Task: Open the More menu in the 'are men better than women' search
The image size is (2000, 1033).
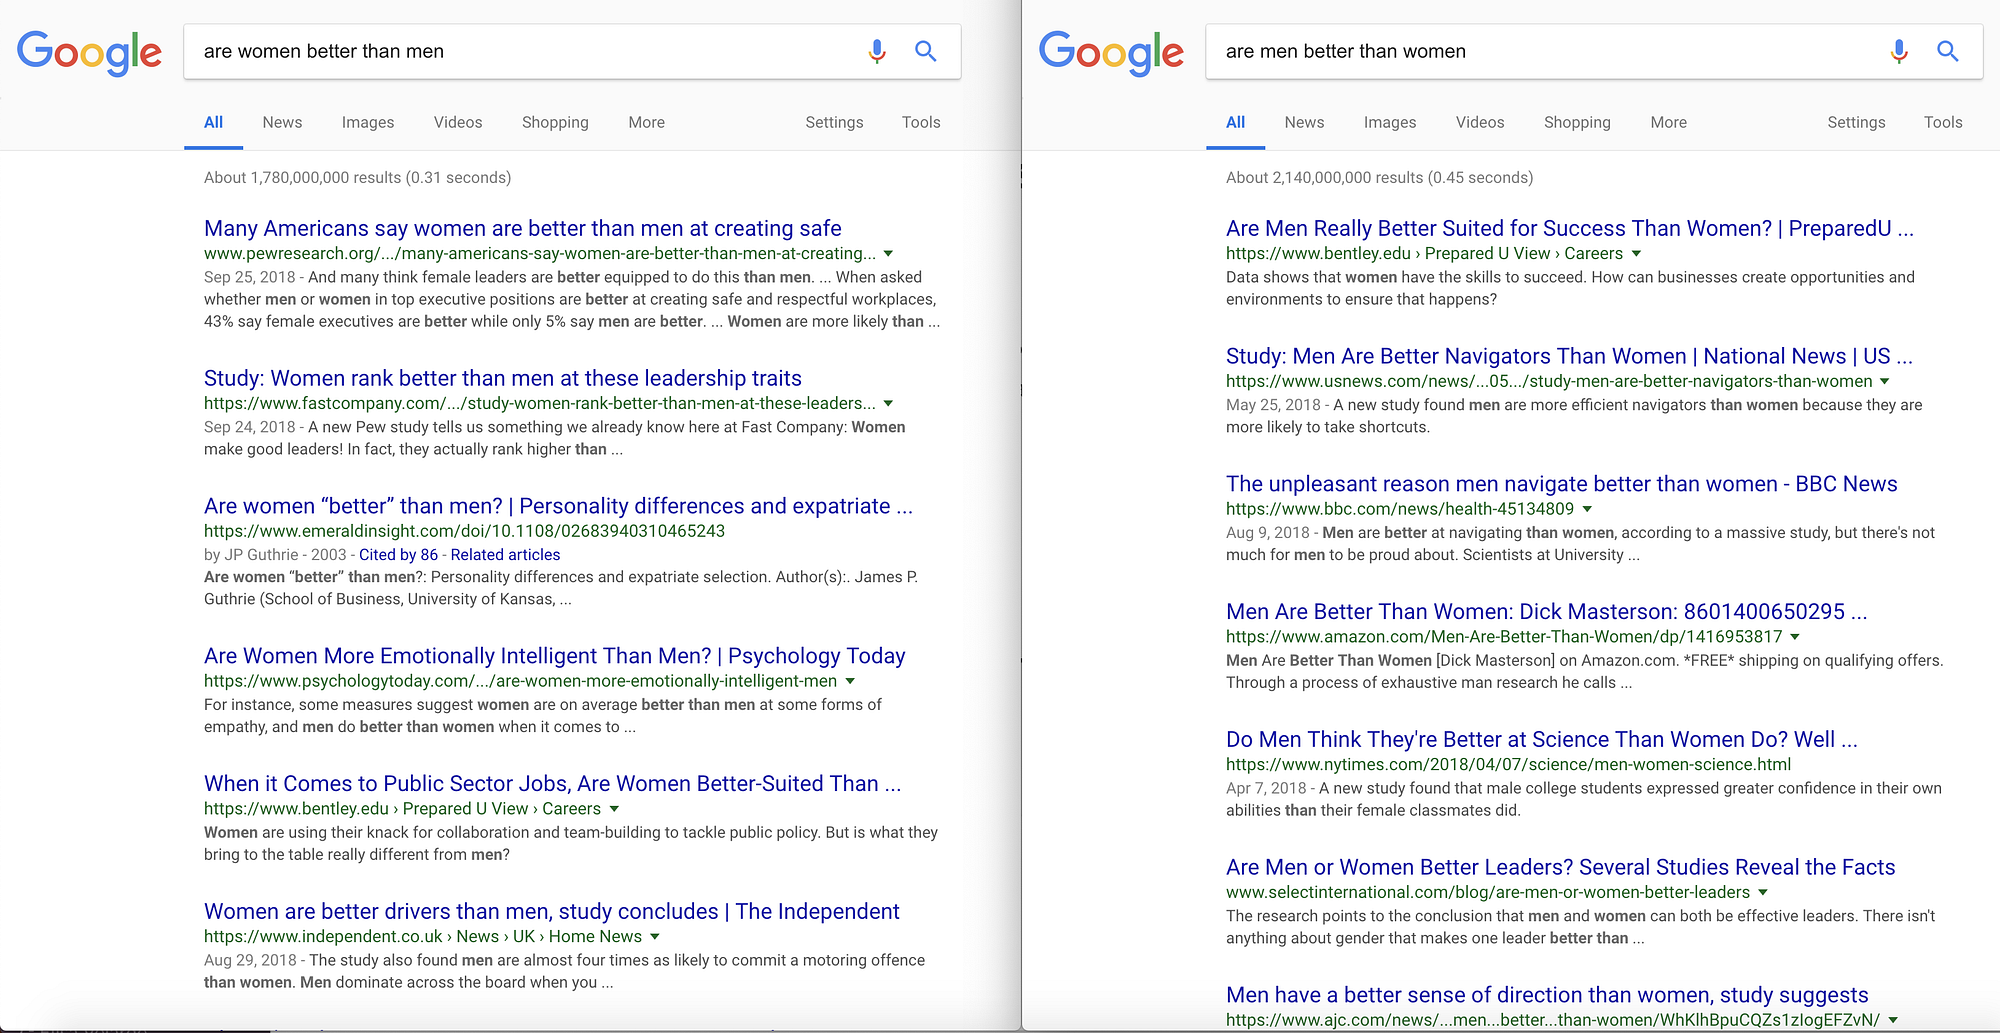Action: pyautogui.click(x=1668, y=122)
